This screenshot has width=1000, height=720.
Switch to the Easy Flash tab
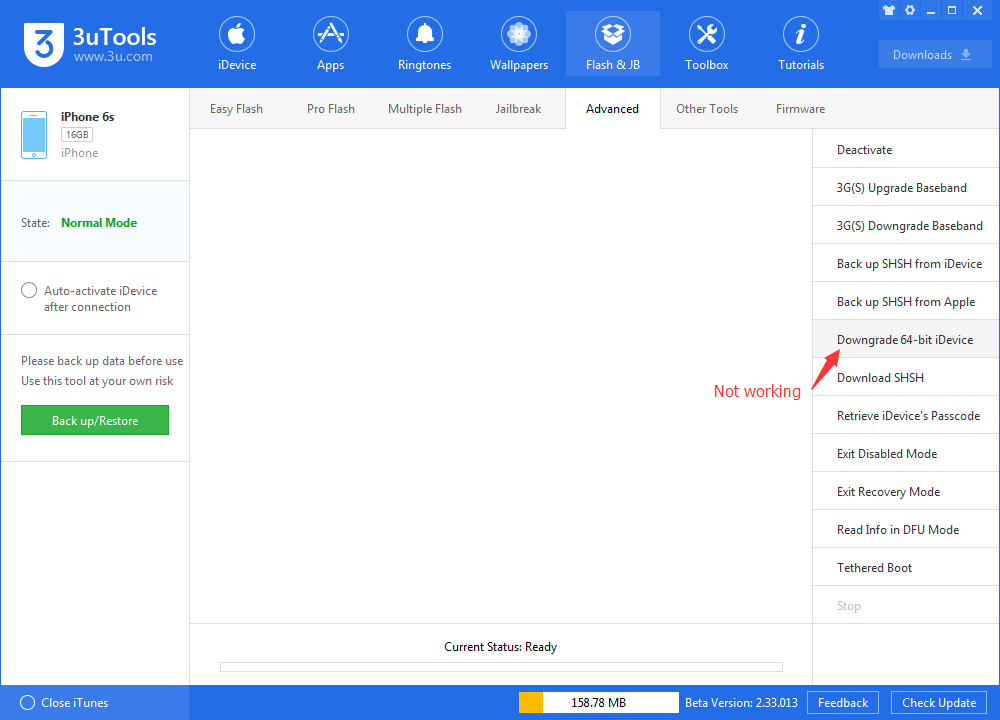click(236, 109)
